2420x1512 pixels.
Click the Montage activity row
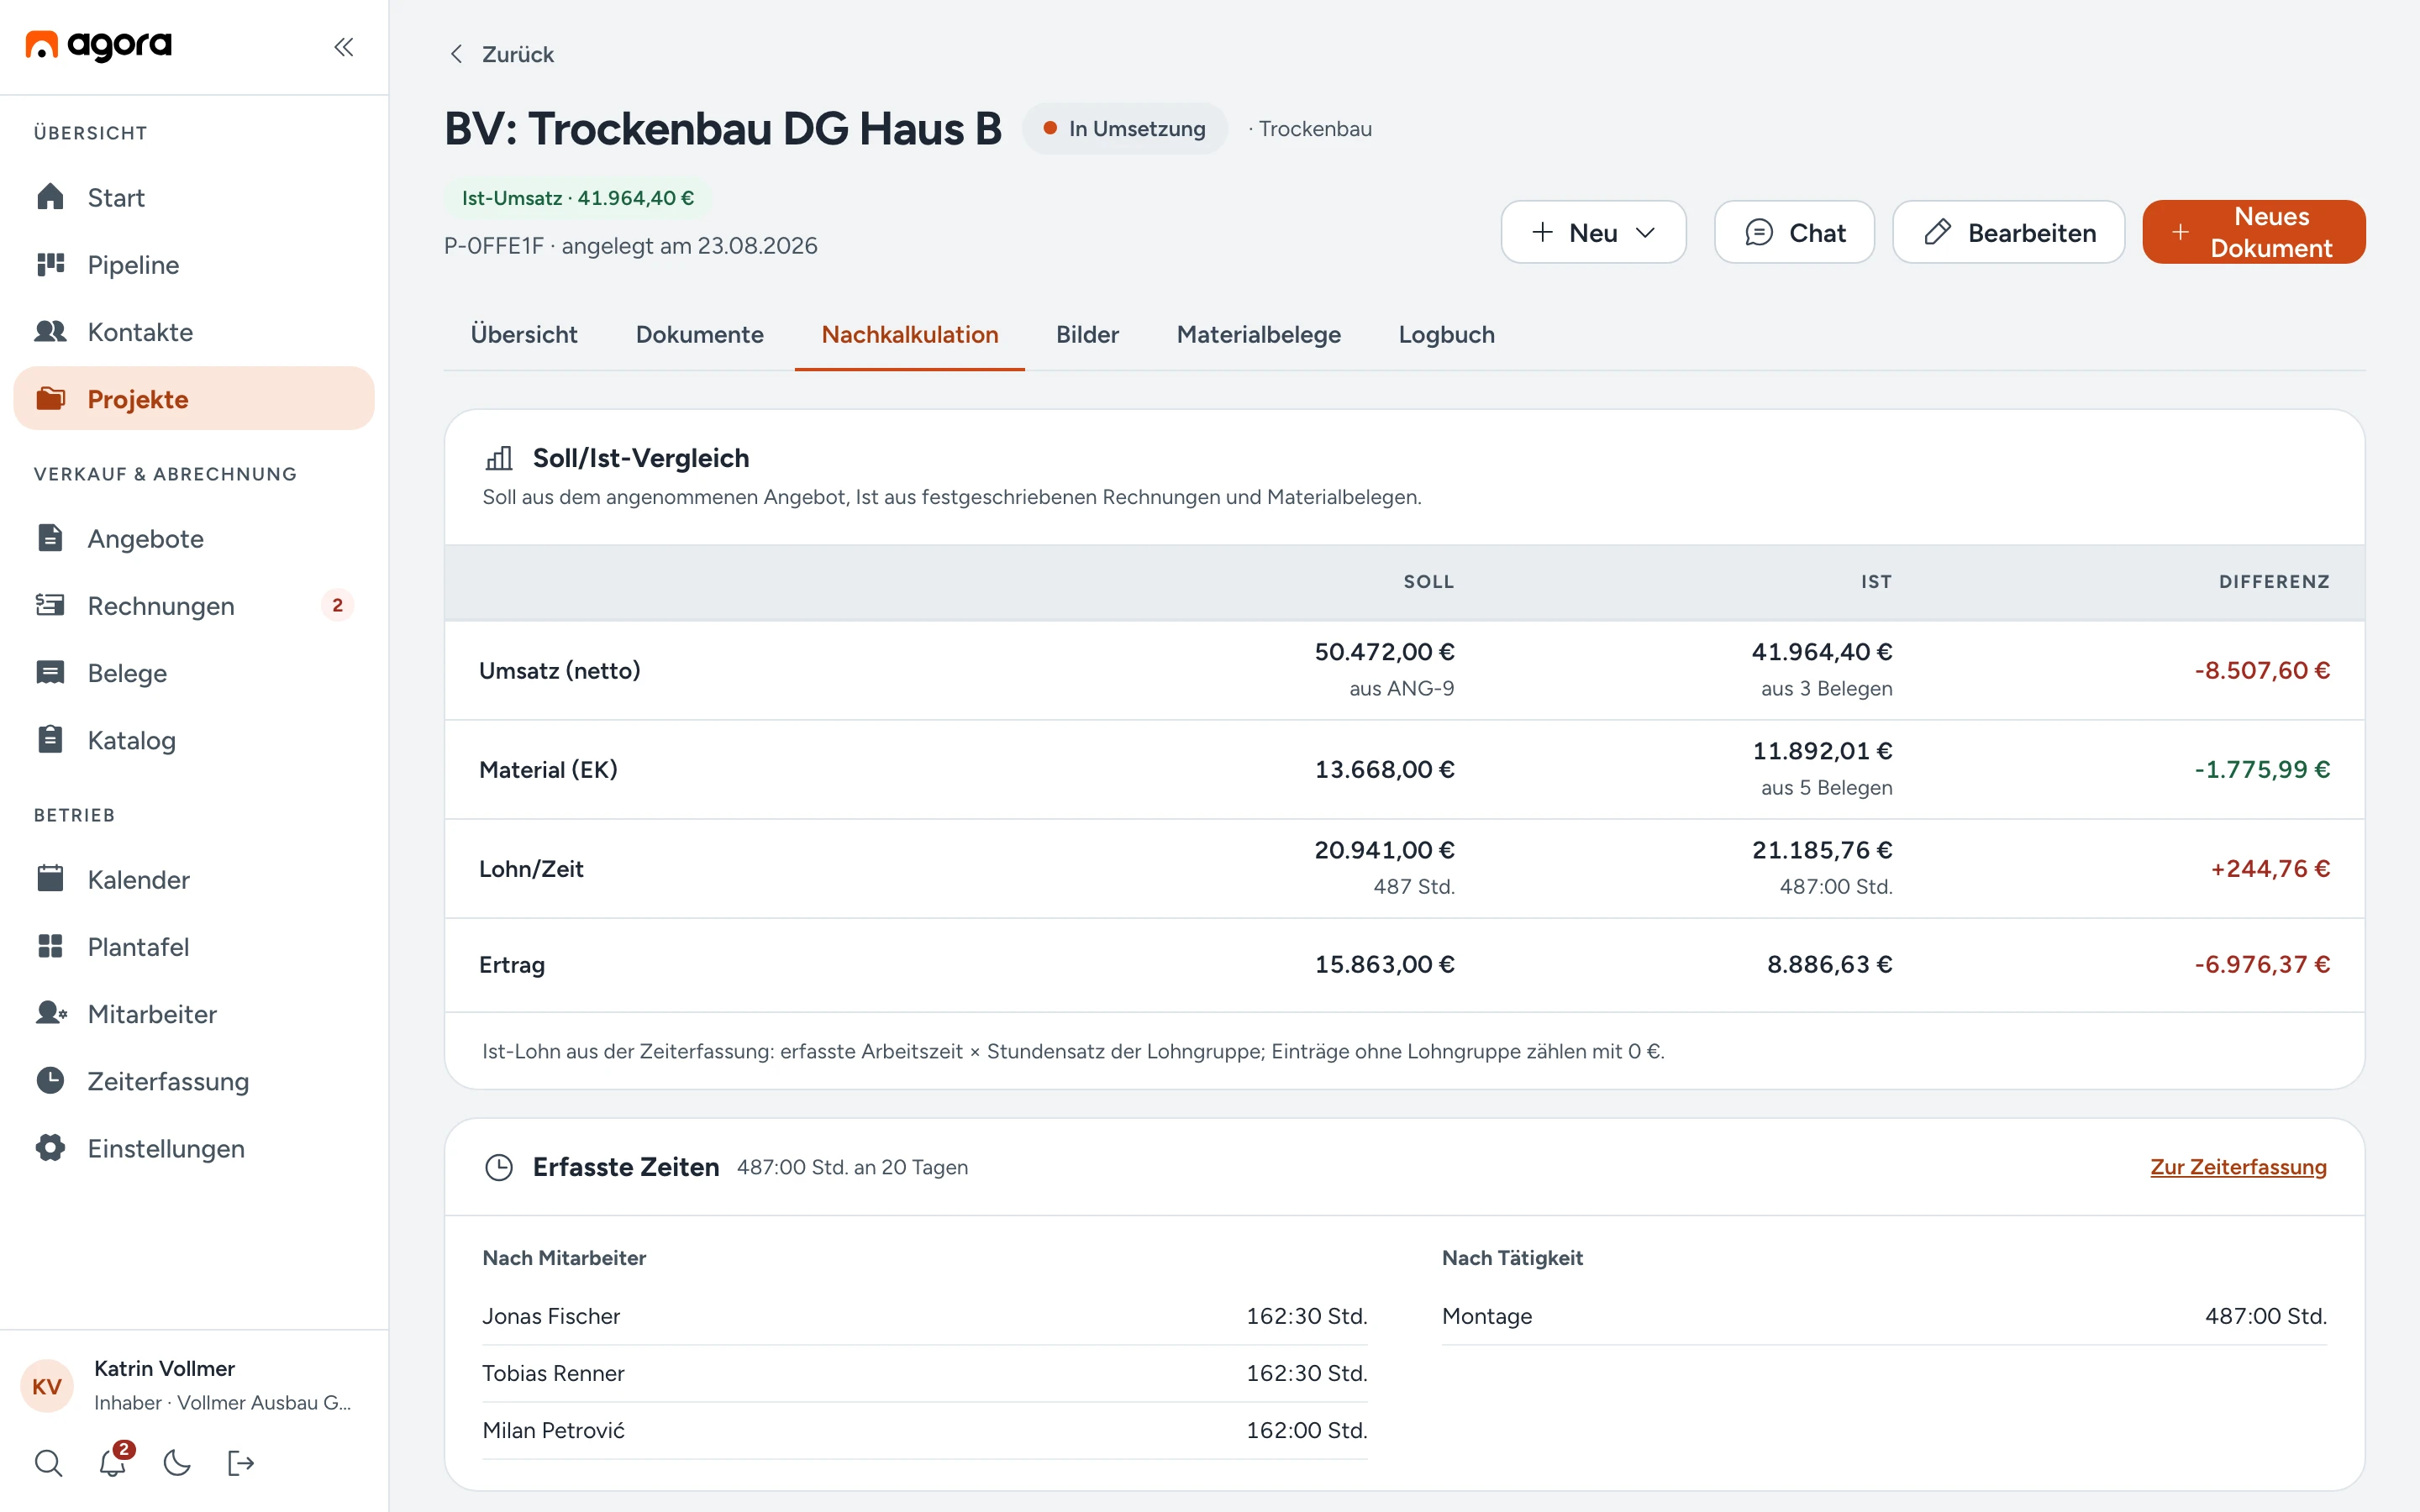[x=1884, y=1316]
